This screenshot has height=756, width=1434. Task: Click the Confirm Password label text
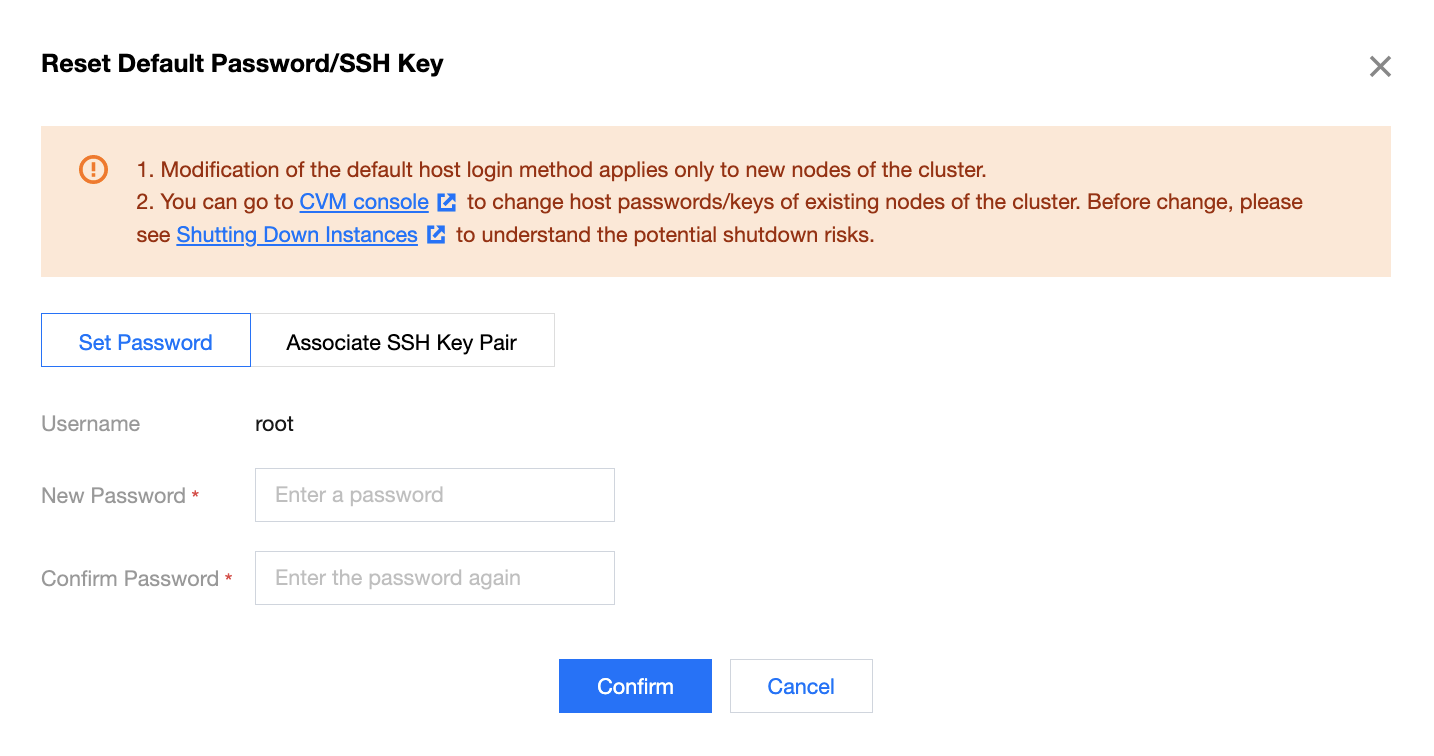pyautogui.click(x=129, y=579)
